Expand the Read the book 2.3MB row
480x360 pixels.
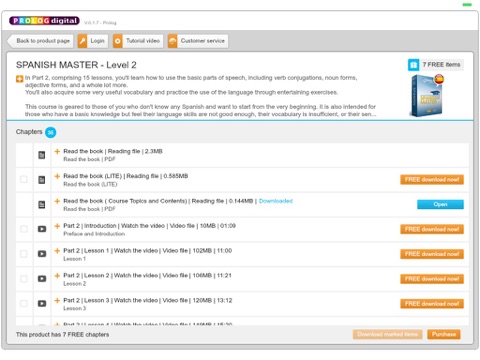(57, 151)
